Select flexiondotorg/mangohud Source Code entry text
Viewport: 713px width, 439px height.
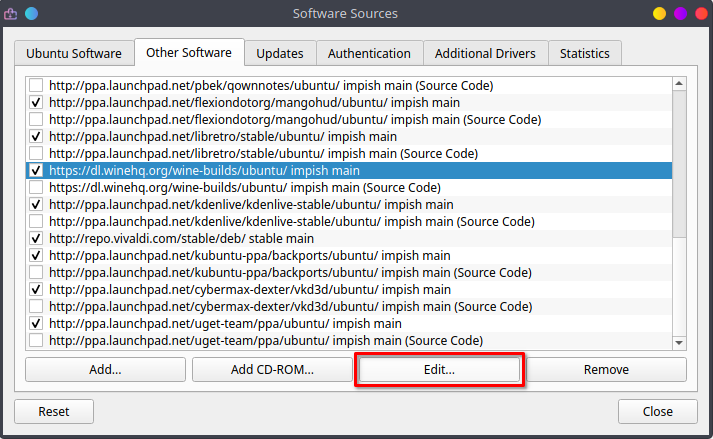295,120
